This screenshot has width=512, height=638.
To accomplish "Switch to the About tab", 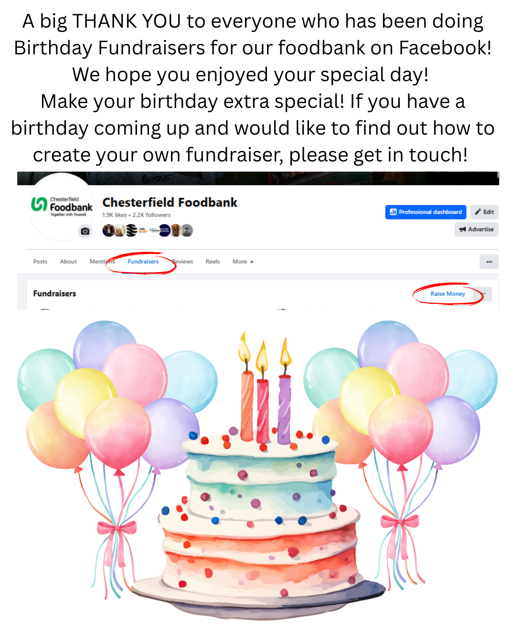I will (x=68, y=262).
